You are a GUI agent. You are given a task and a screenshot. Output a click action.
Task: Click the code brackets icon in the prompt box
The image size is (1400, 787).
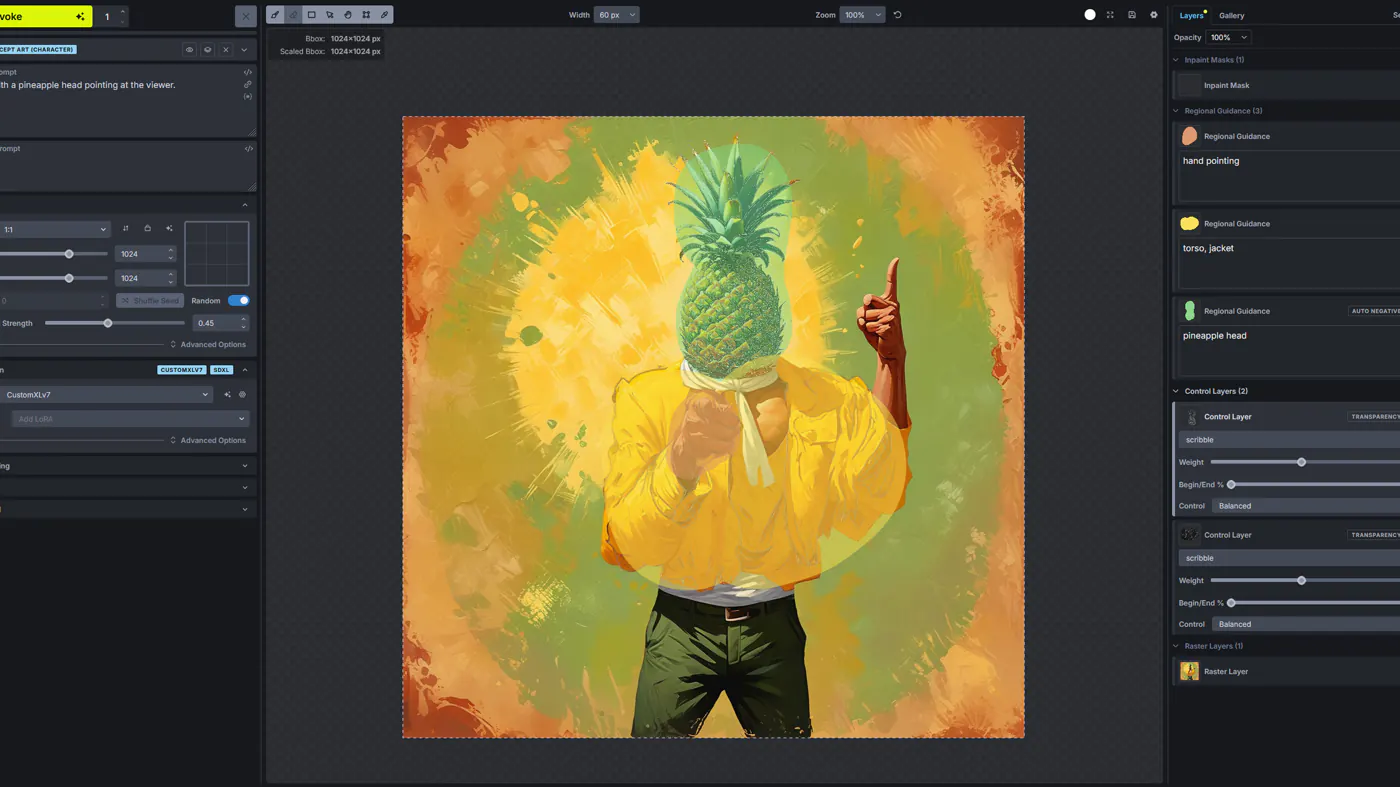tap(248, 72)
